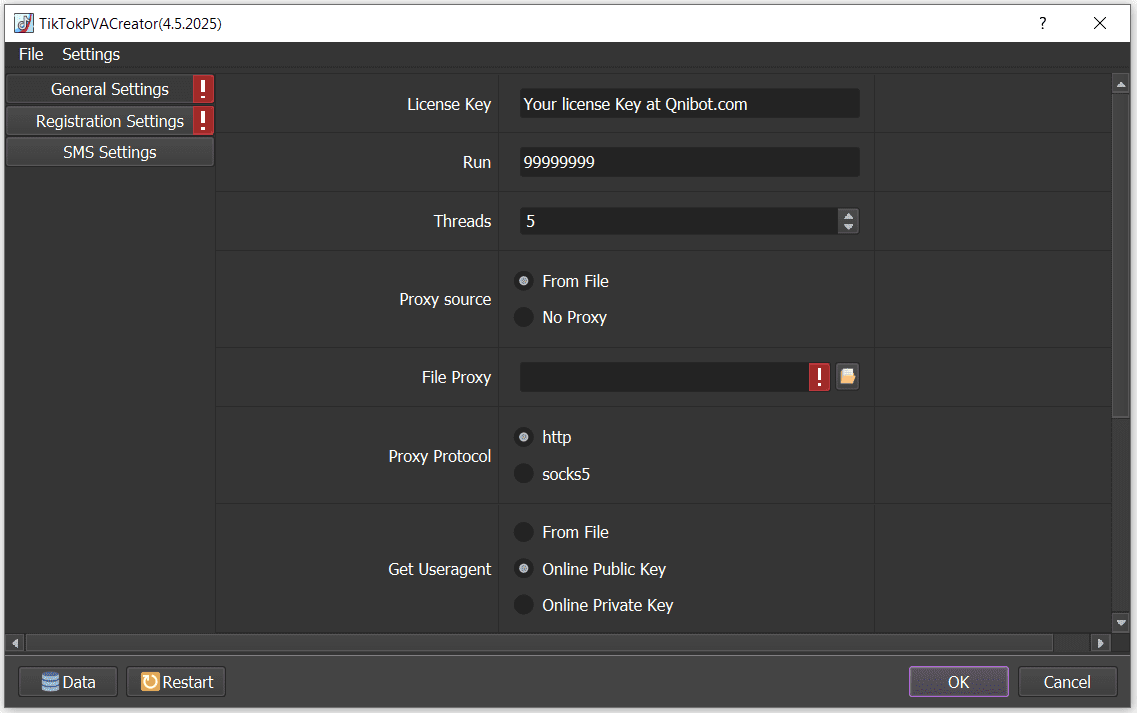Image resolution: width=1137 pixels, height=713 pixels.
Task: Click the File Proxy browse folder icon
Action: 847,376
